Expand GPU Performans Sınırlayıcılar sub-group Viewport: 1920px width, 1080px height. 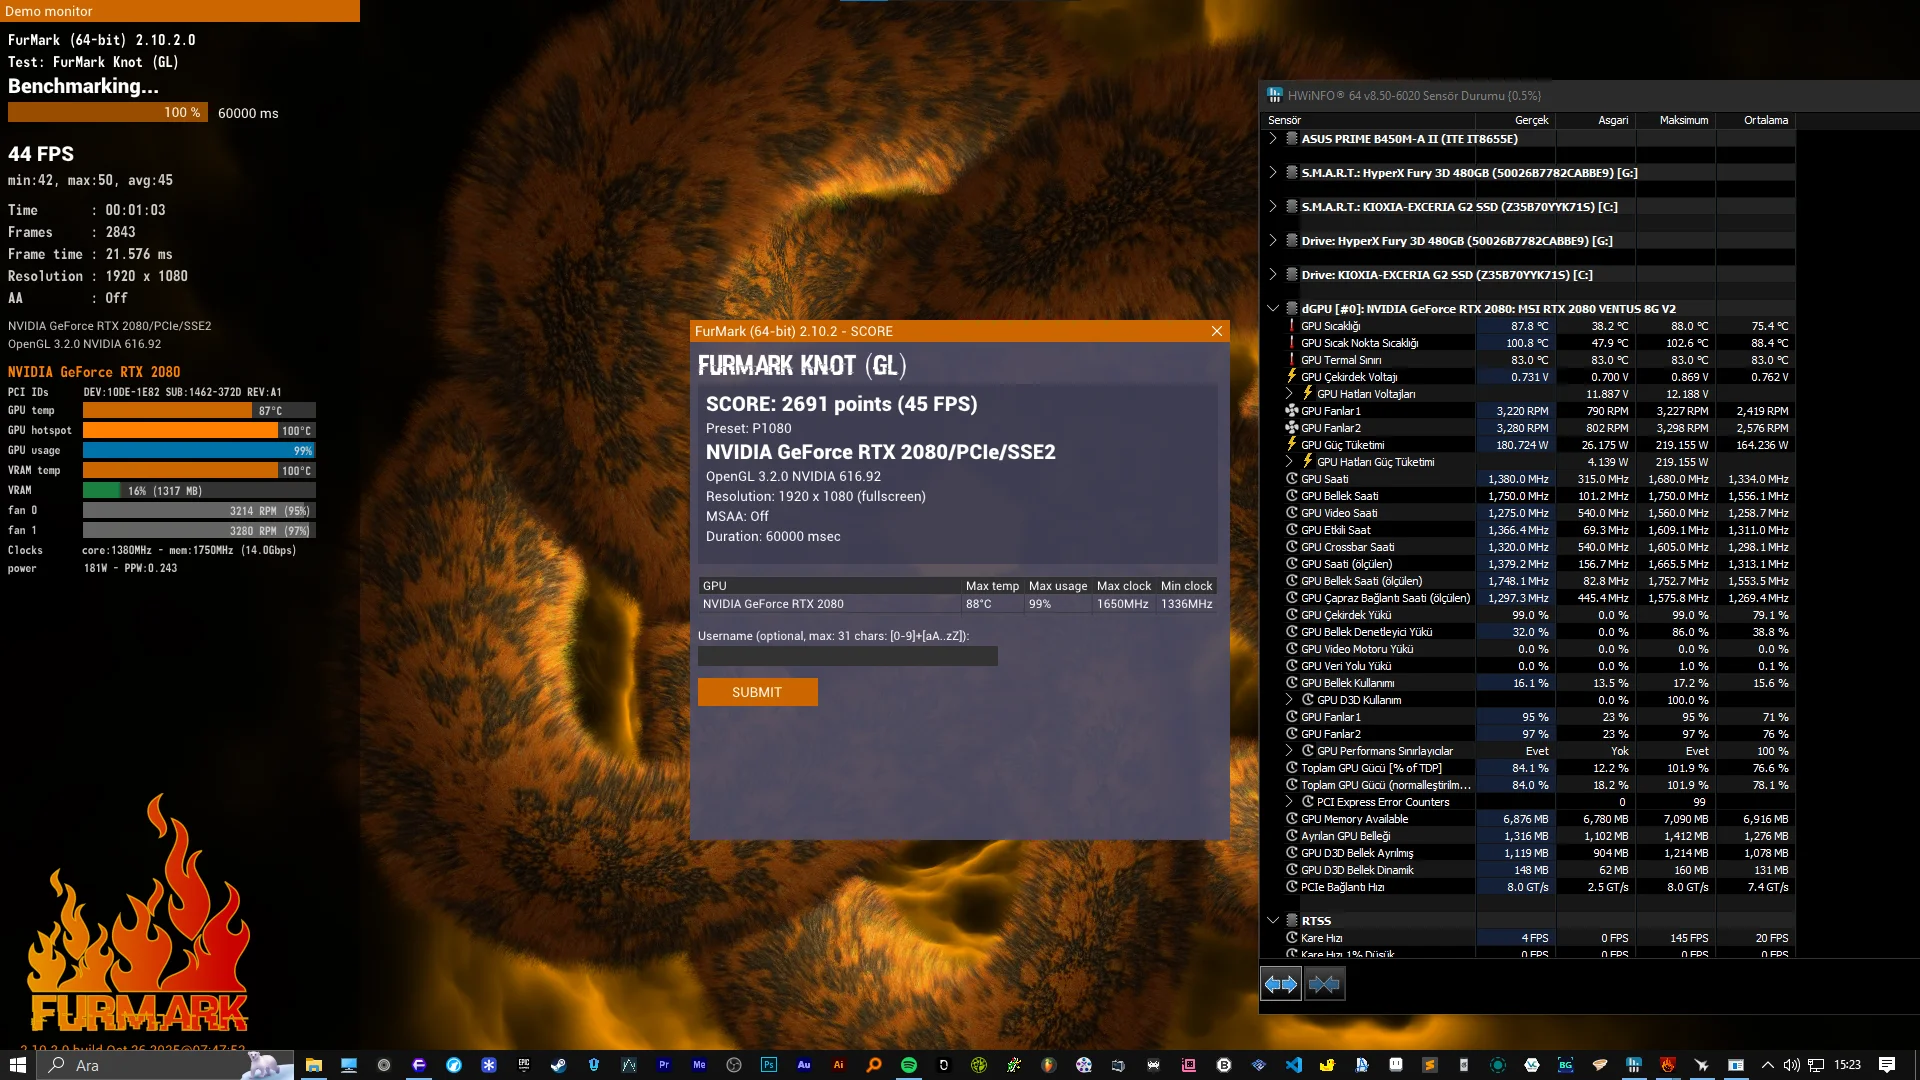coord(1289,751)
